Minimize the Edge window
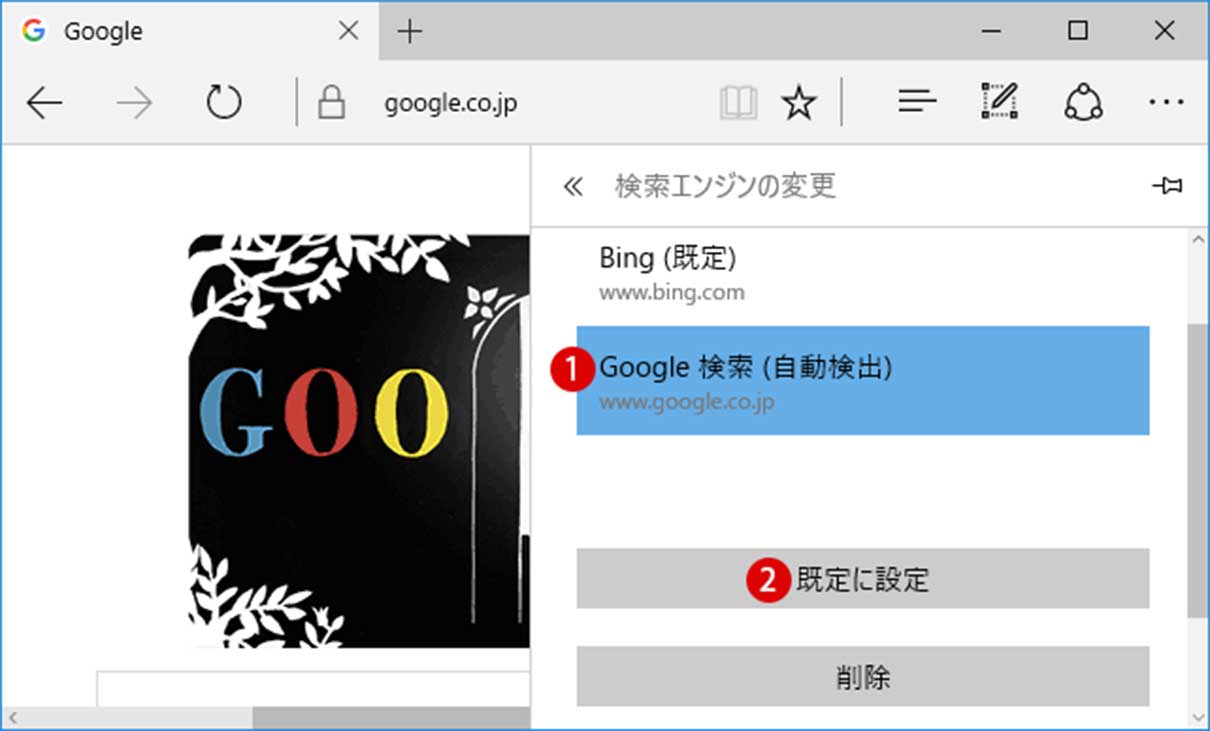This screenshot has width=1210, height=731. (x=991, y=31)
